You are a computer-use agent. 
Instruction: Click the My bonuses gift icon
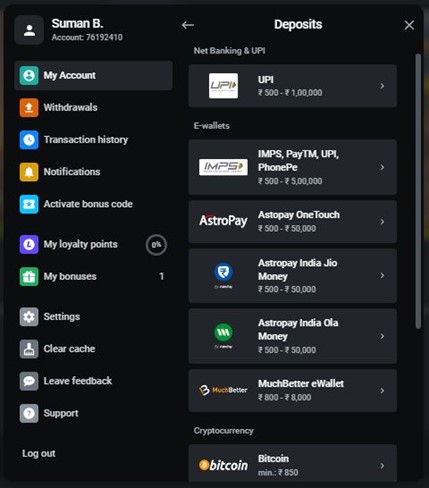pyautogui.click(x=29, y=276)
